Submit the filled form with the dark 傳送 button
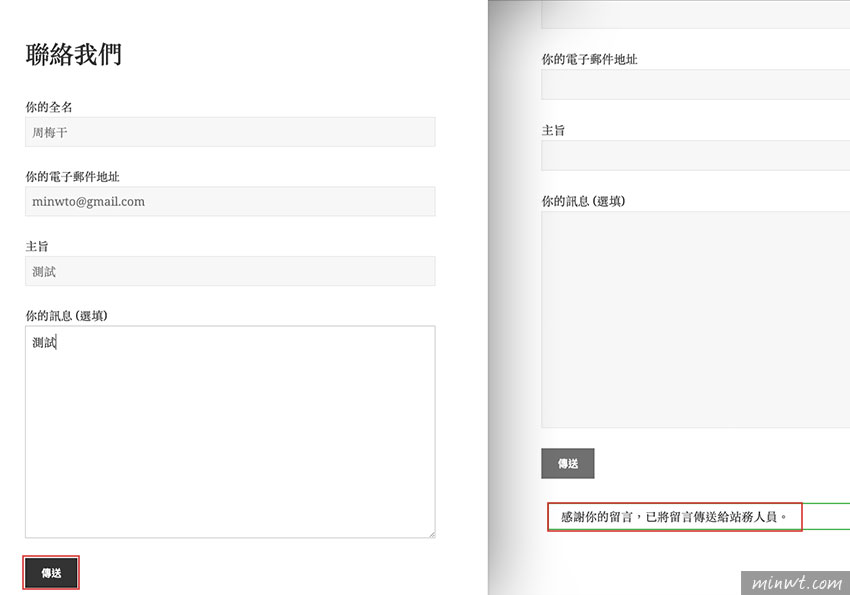The image size is (850, 595). click(x=51, y=572)
